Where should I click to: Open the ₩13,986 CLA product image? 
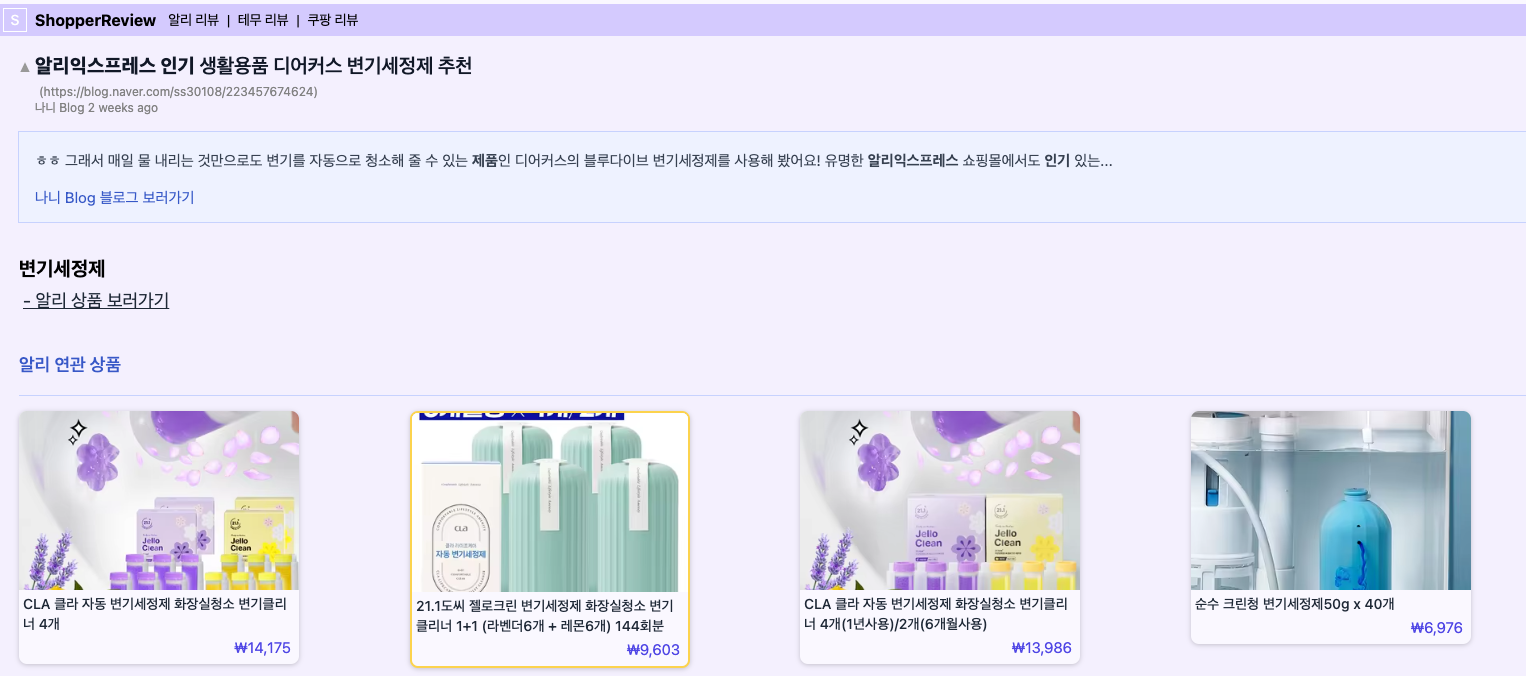[940, 500]
